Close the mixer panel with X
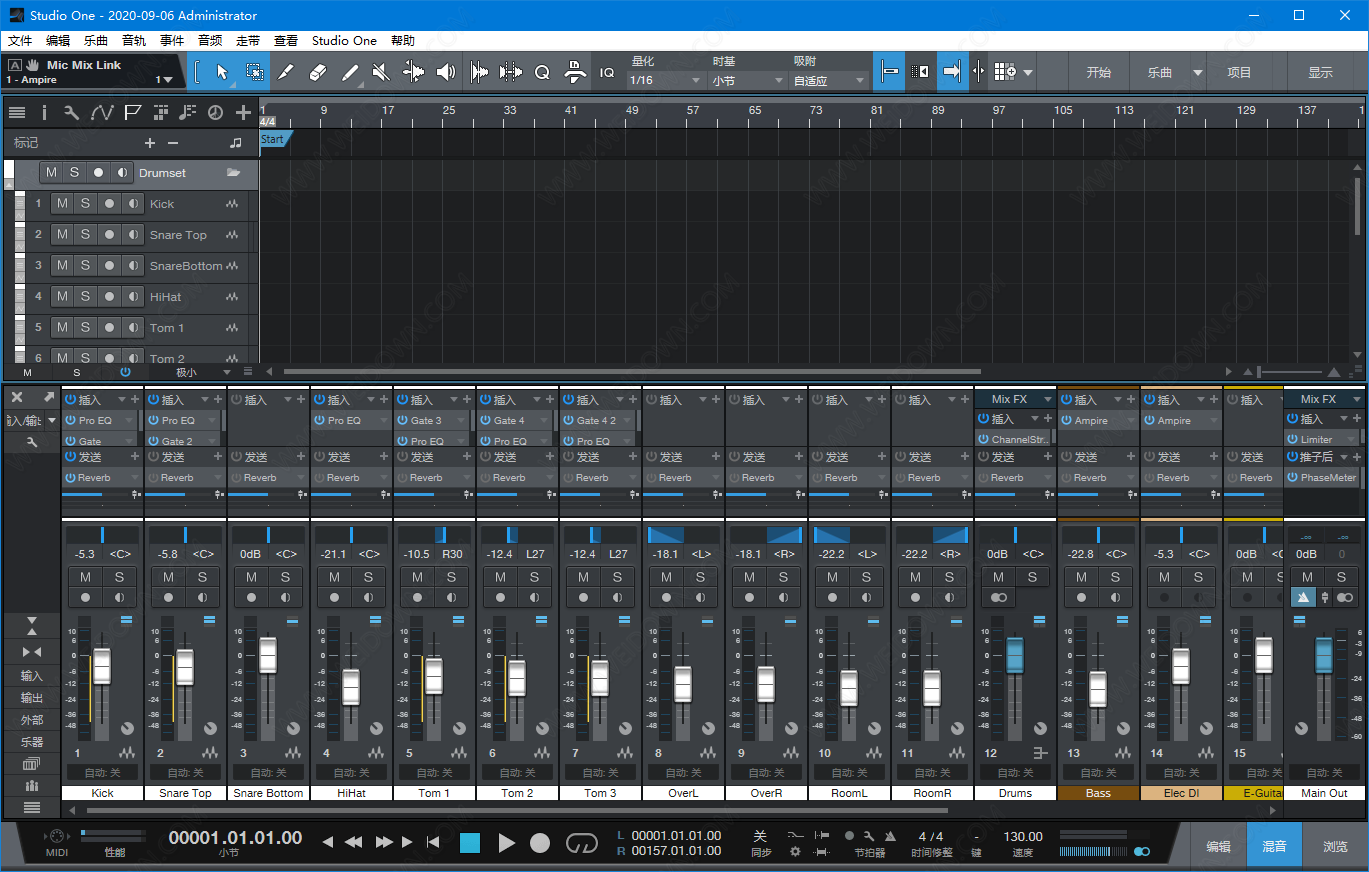 point(17,397)
